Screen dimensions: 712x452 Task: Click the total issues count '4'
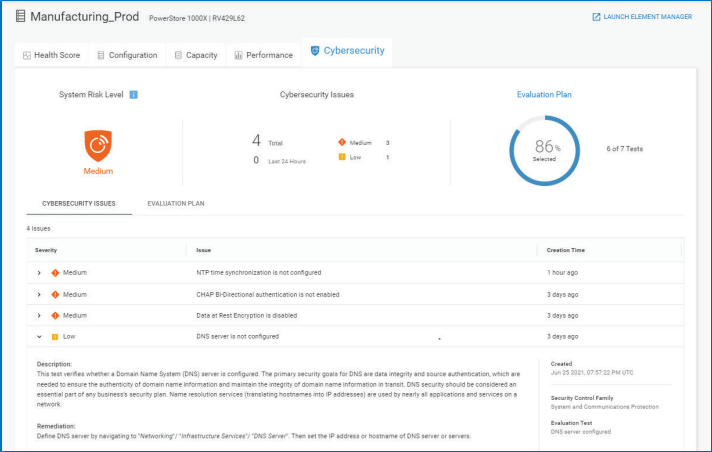pos(257,140)
